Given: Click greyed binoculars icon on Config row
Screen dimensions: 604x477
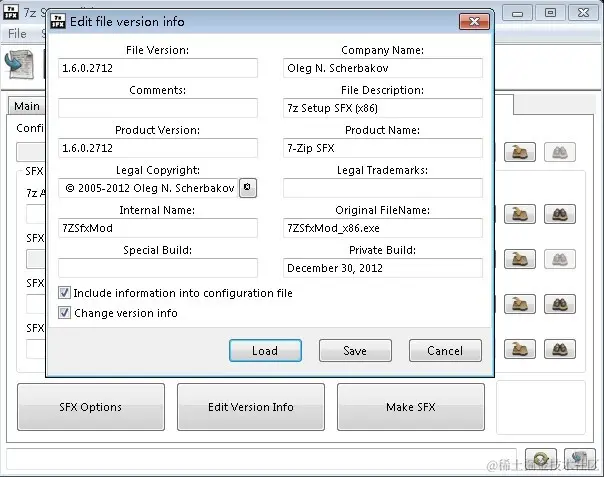Looking at the screenshot, I should [560, 152].
